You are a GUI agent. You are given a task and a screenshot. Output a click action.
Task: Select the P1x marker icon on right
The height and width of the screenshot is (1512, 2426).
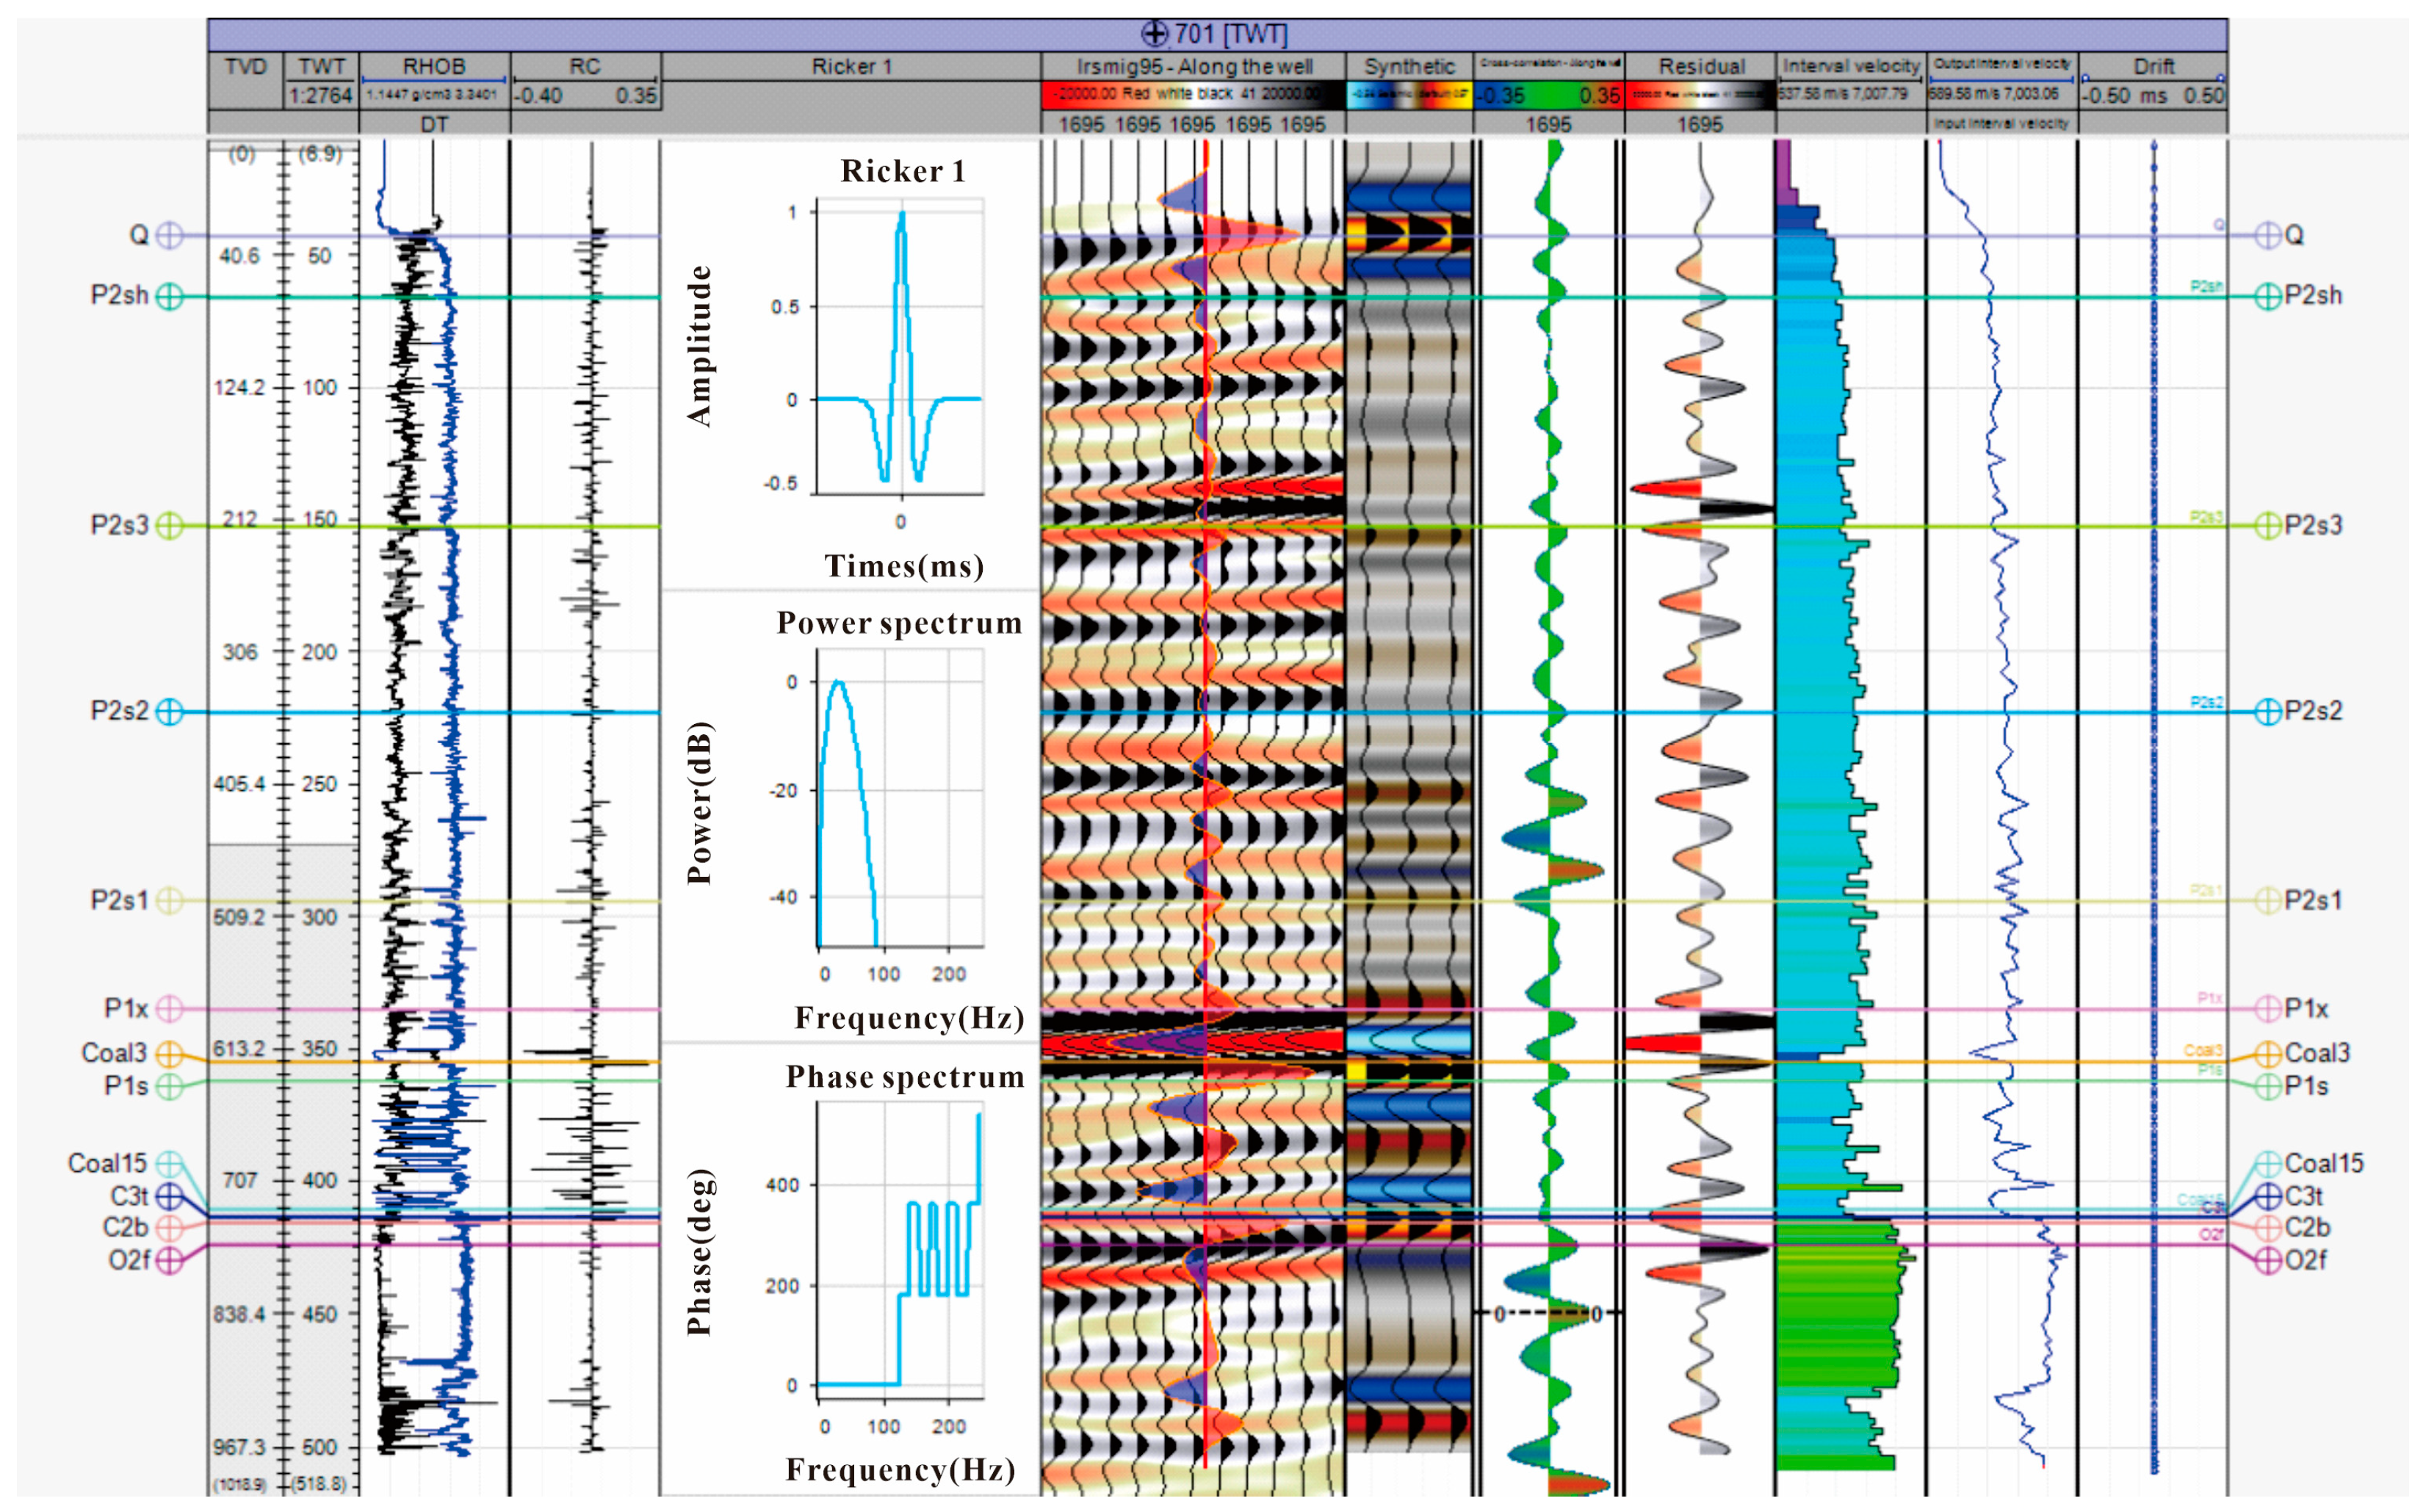(x=2268, y=1008)
